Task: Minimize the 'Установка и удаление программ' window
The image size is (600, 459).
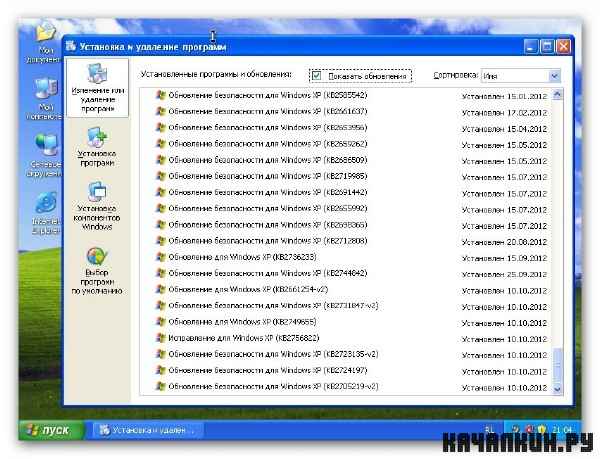Action: coord(530,47)
